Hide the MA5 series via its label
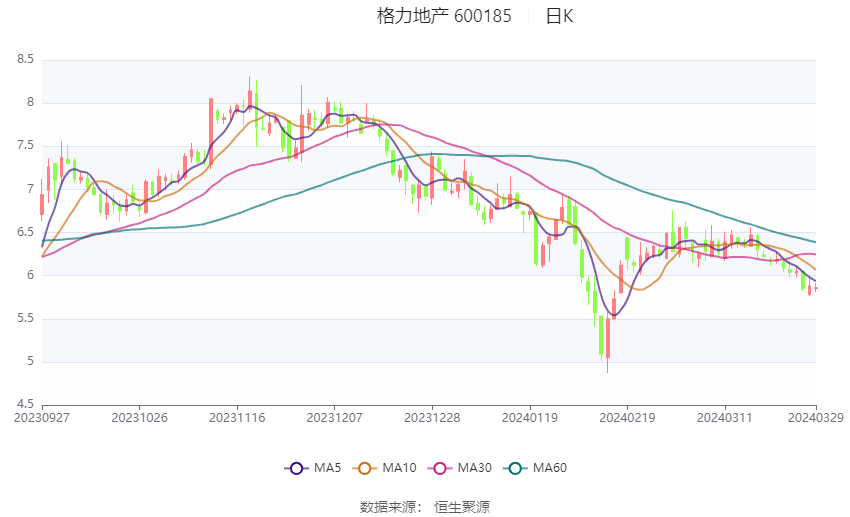 pyautogui.click(x=327, y=468)
